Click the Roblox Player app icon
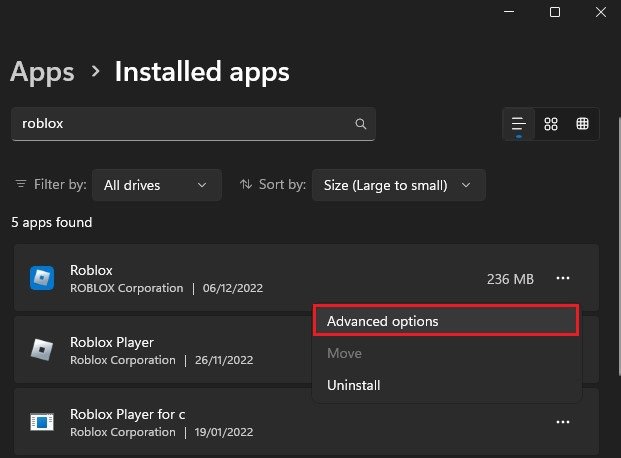The image size is (621, 458). (42, 349)
